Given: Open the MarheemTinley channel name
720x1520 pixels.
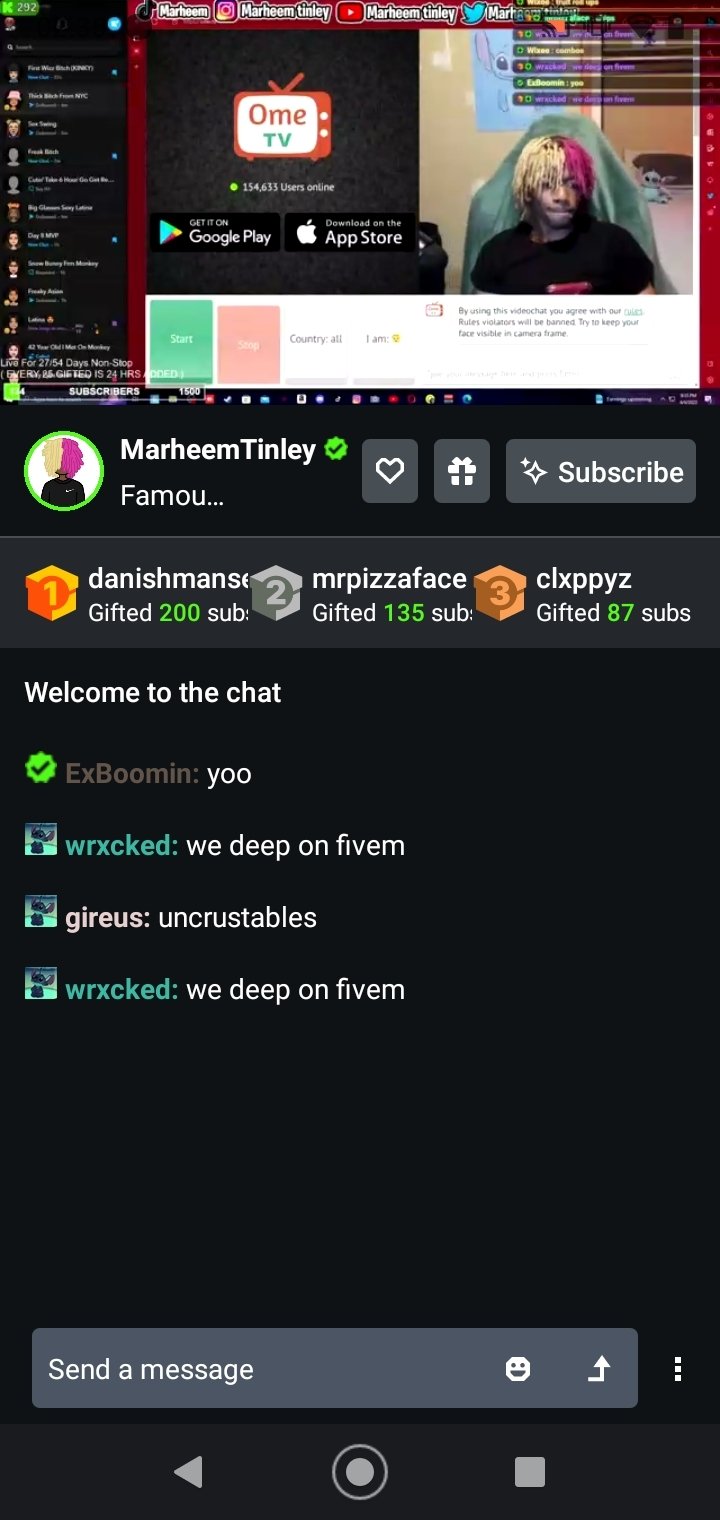Looking at the screenshot, I should [x=218, y=450].
